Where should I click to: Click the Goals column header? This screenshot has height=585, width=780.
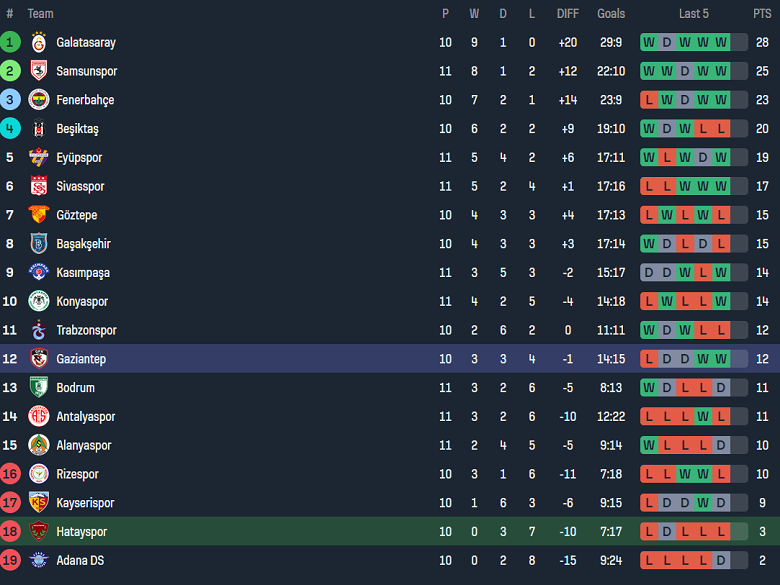(611, 14)
